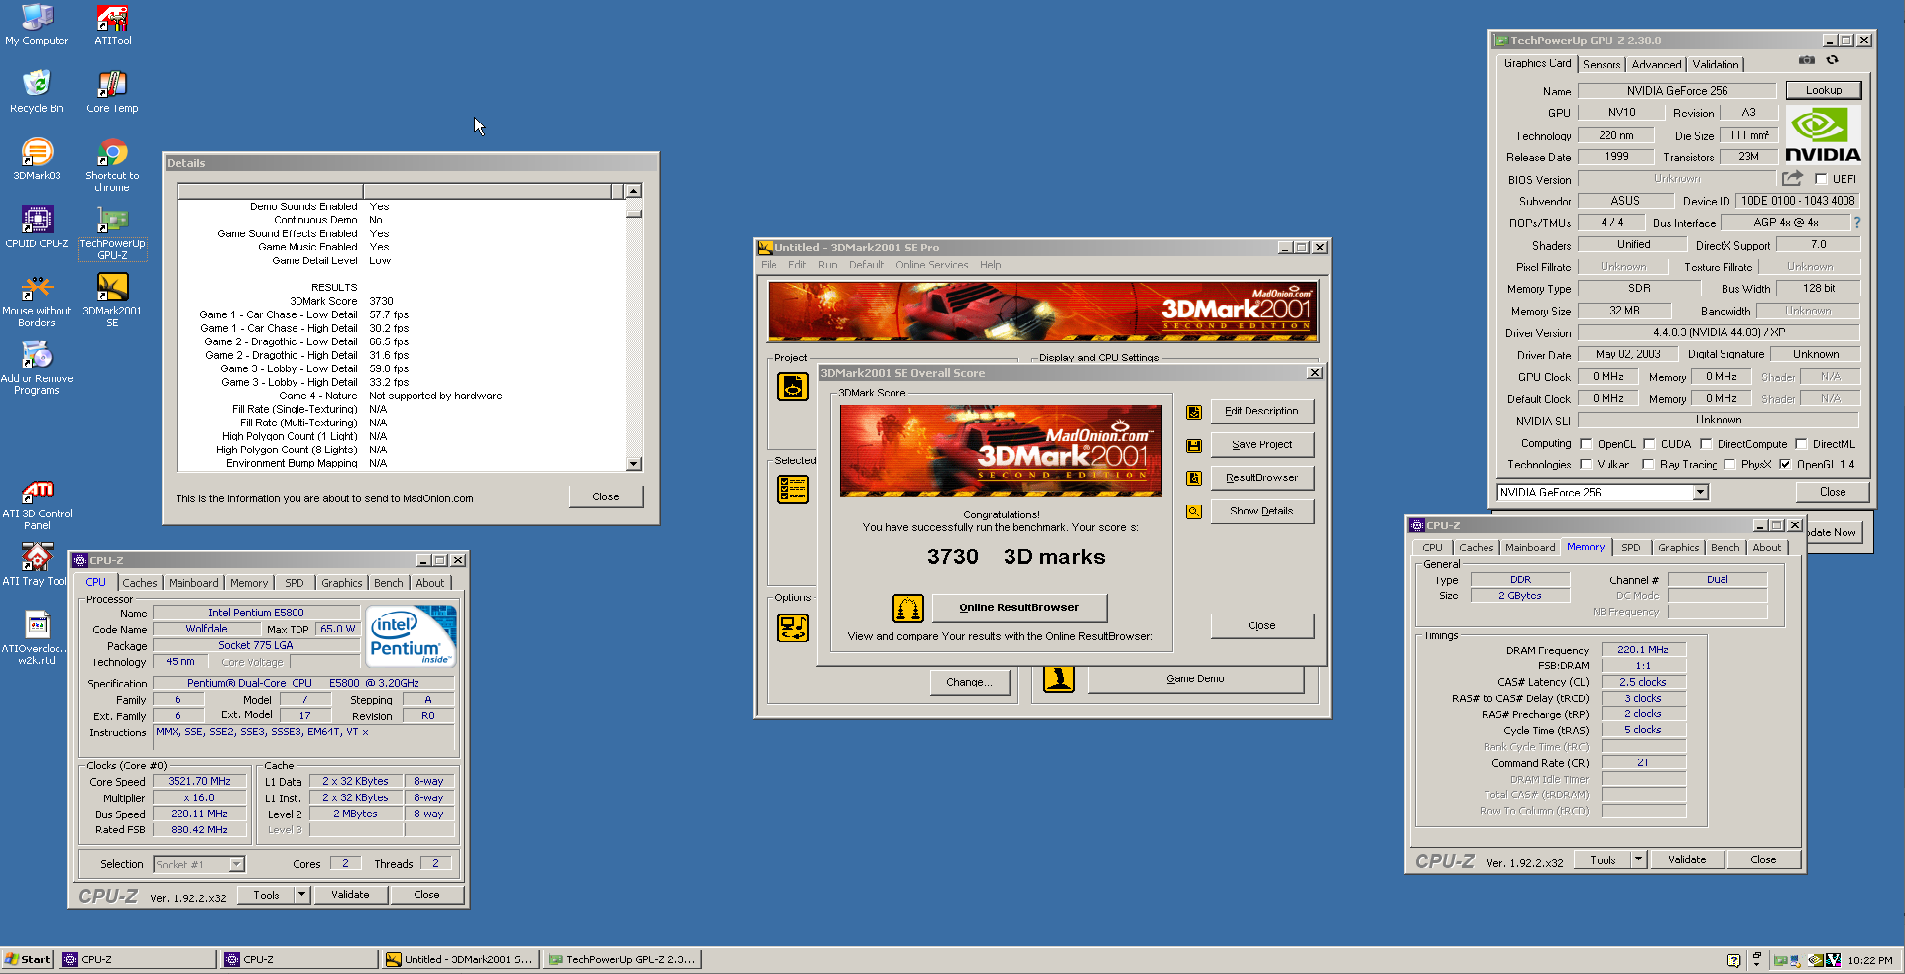Click the GPU-Z screenshot camera icon
Screen dimensions: 1905x974
tap(1807, 60)
